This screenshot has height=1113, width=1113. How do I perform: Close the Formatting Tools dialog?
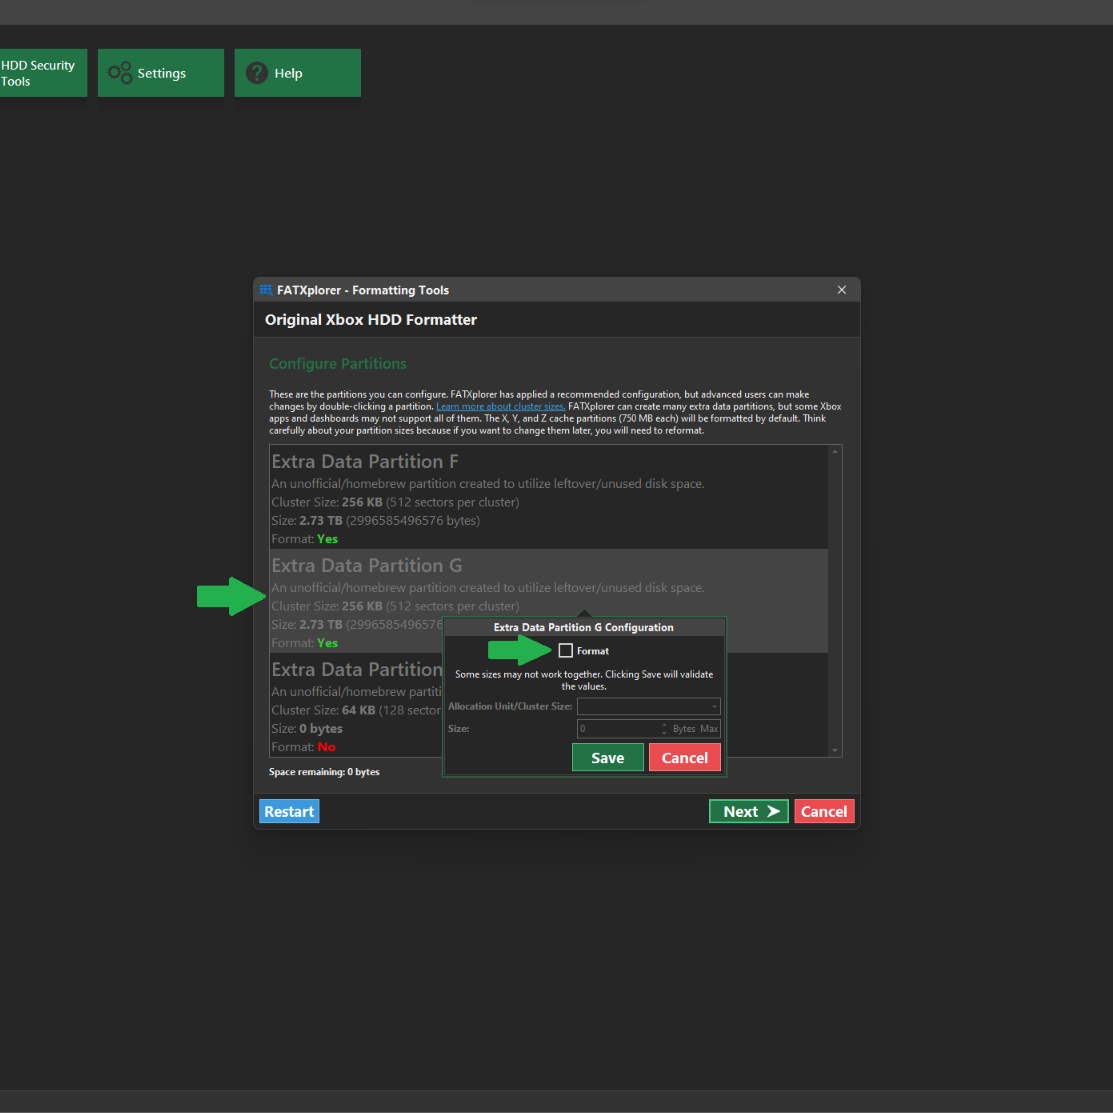842,290
